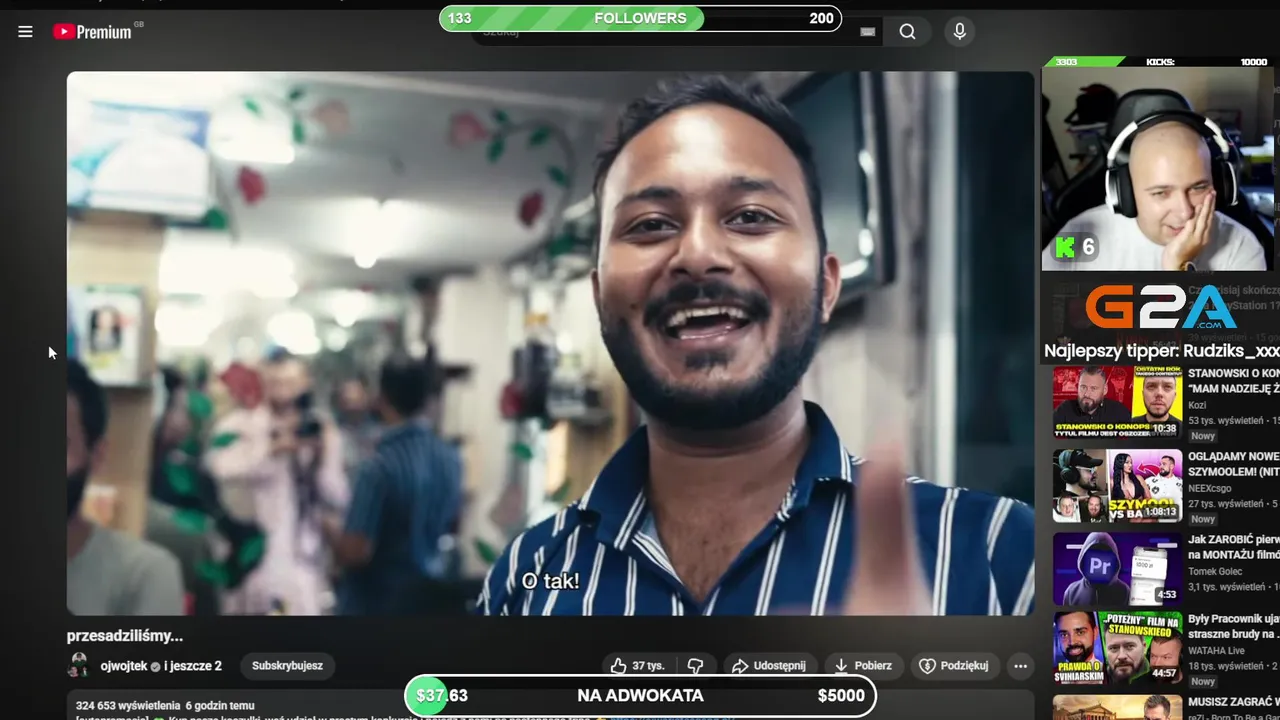The image size is (1280, 720).
Task: Click the Subskrybujesz subscription button
Action: tap(287, 666)
